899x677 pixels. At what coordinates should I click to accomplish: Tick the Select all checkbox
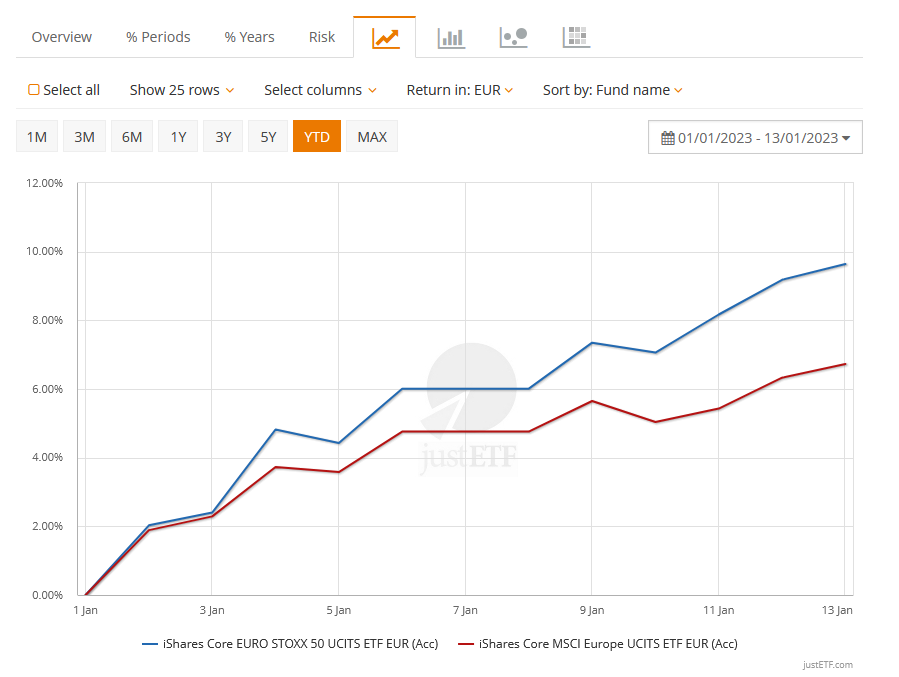tap(34, 90)
